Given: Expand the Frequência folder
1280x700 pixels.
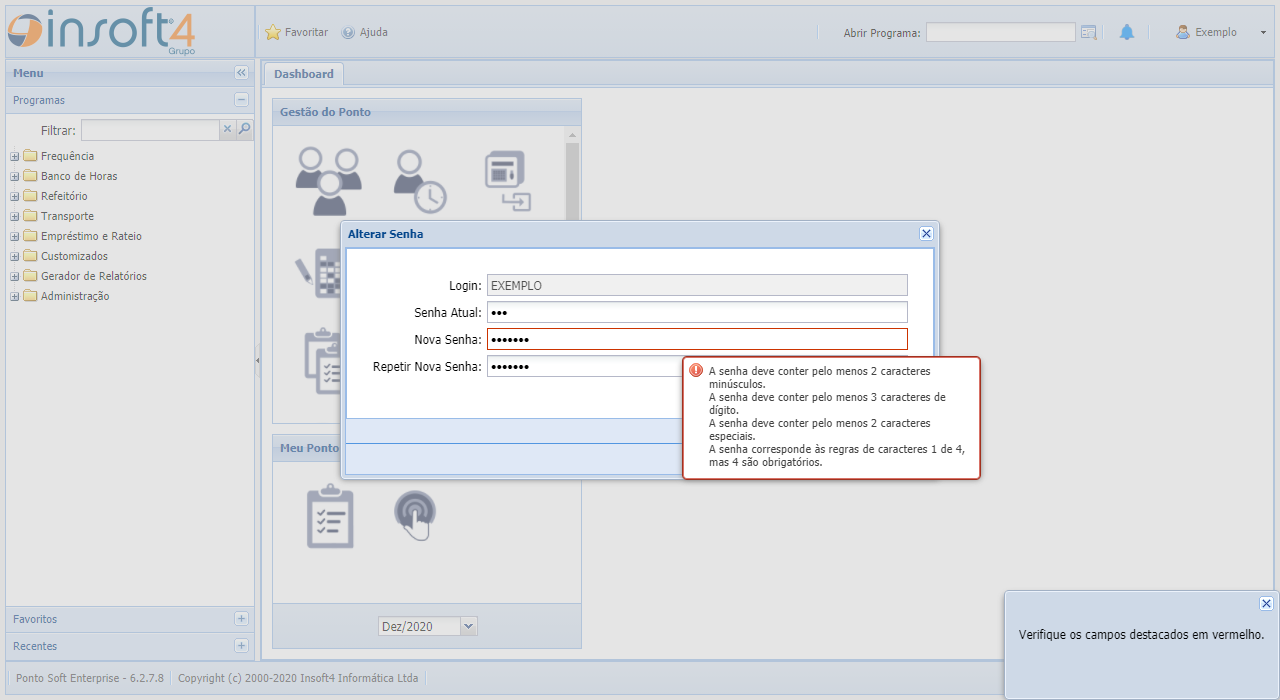Looking at the screenshot, I should 15,156.
